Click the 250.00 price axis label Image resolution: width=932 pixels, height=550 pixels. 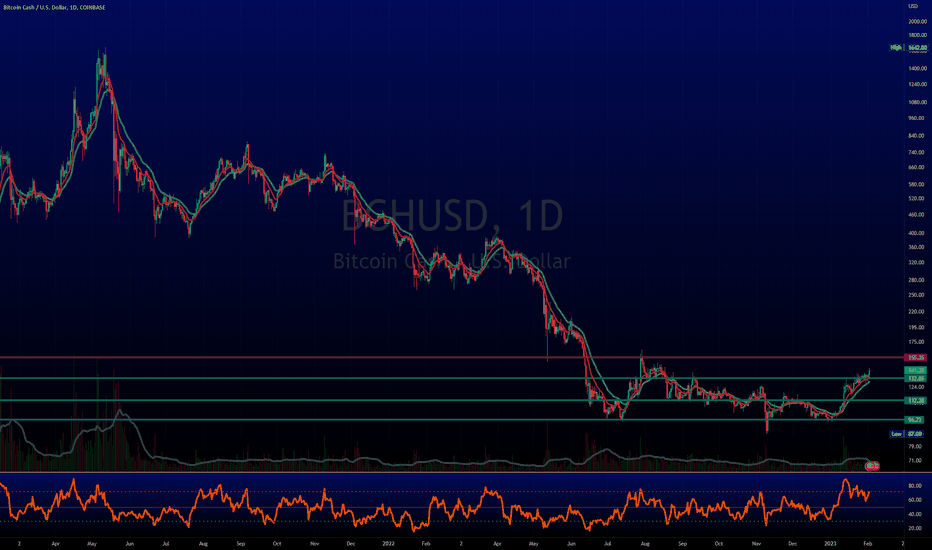tap(917, 295)
